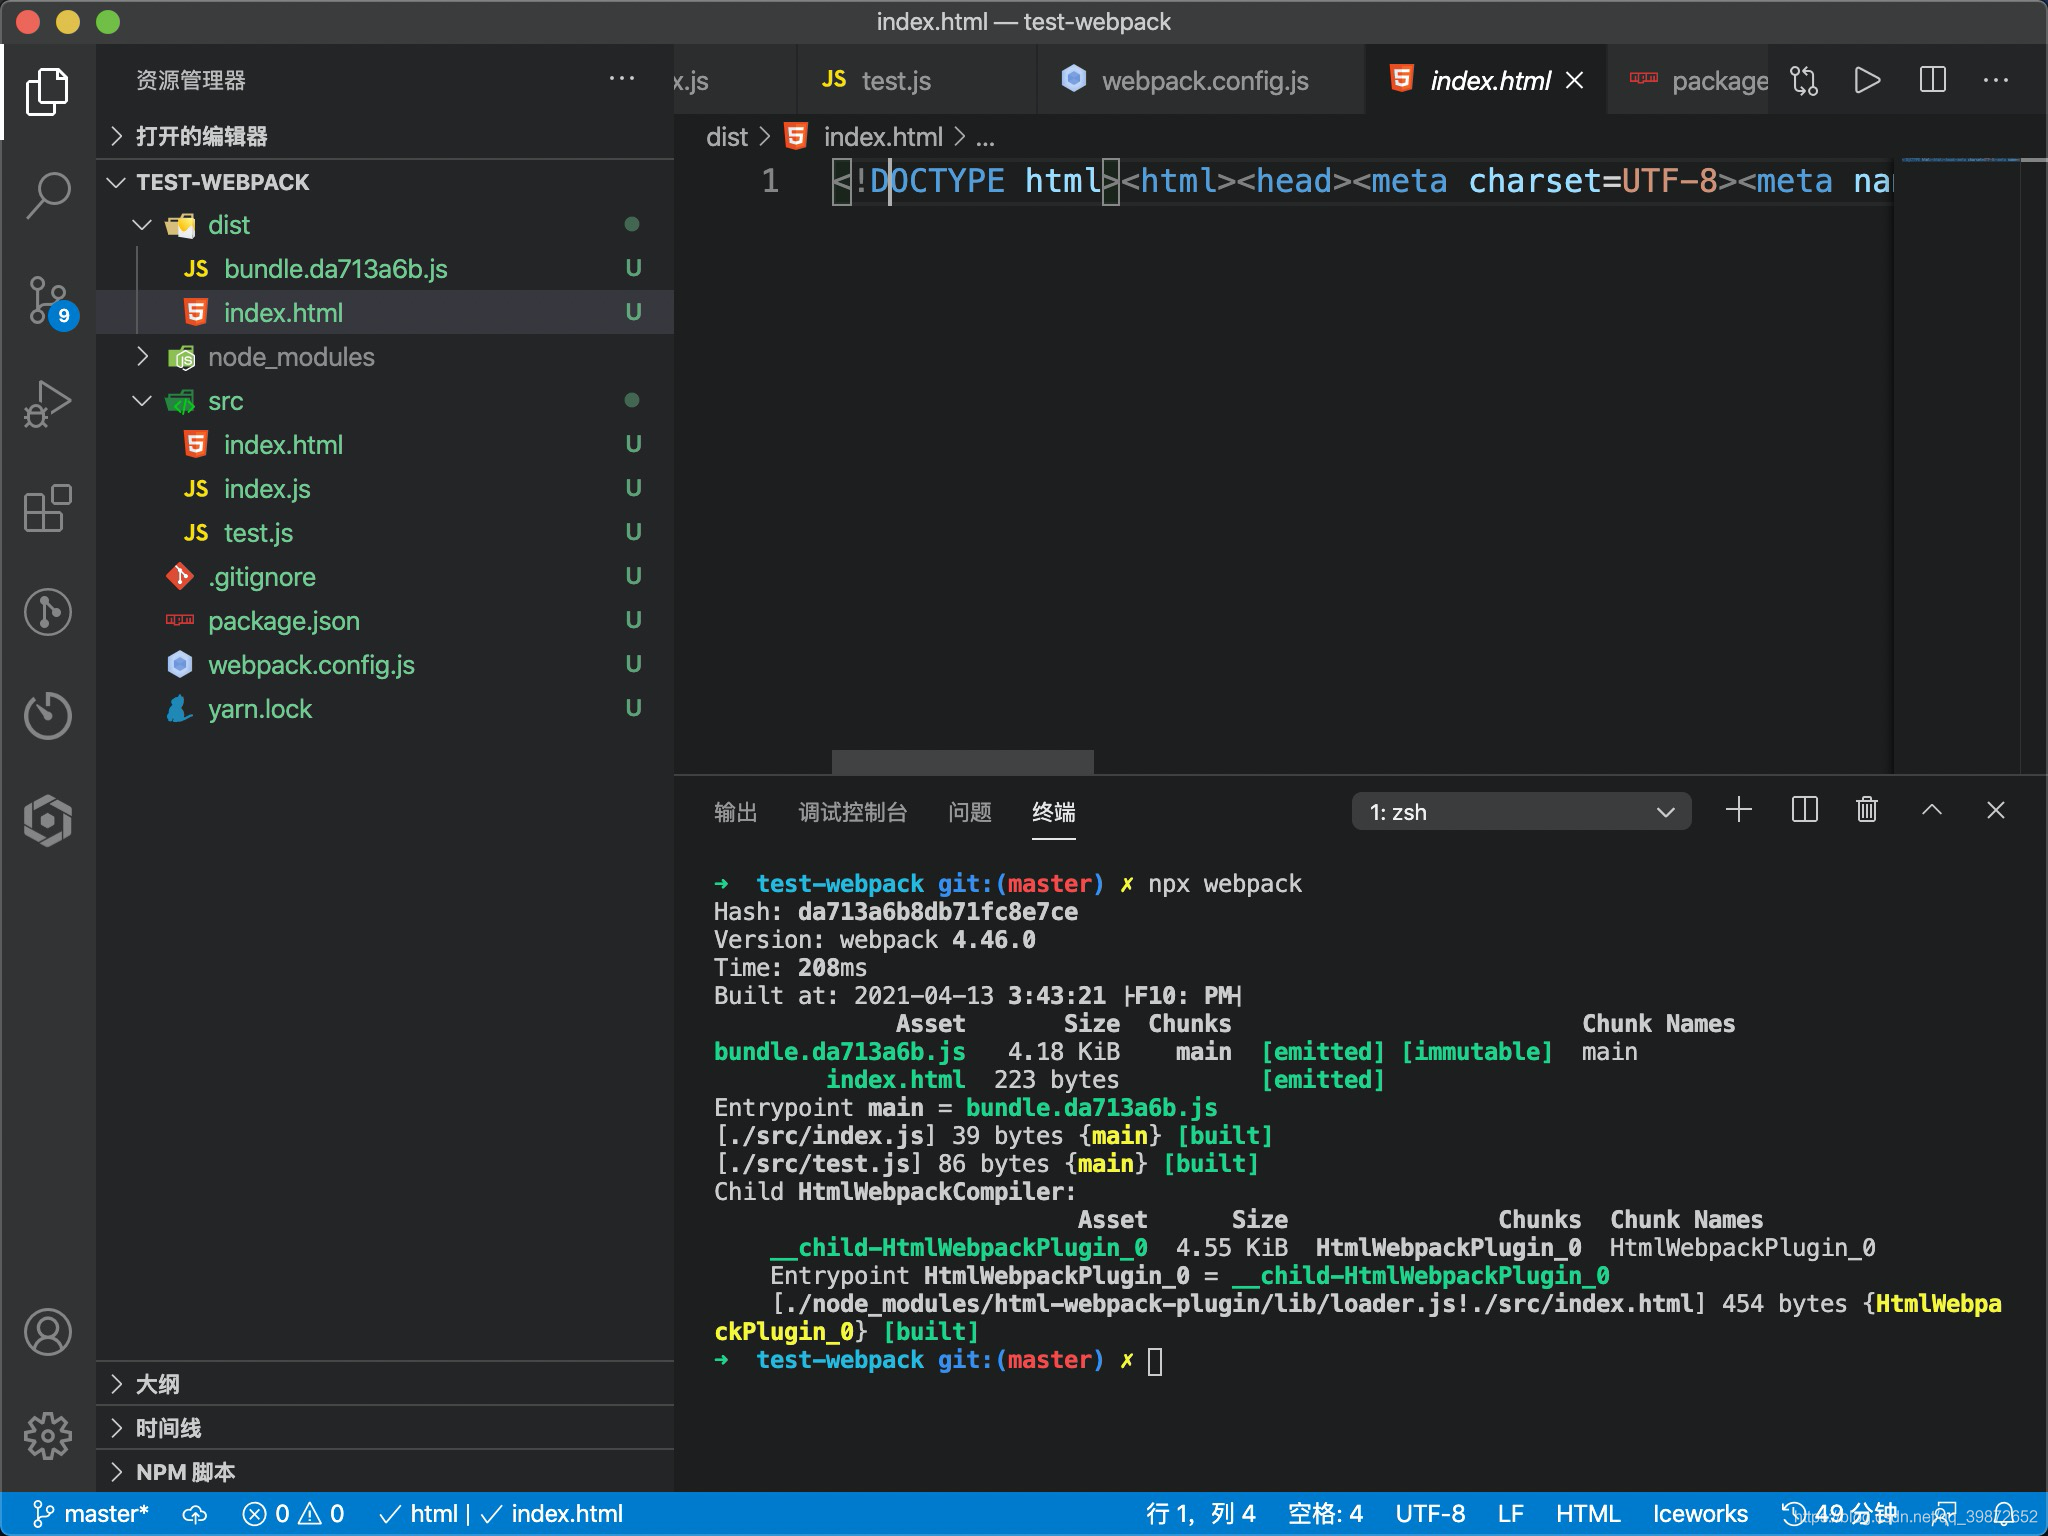The height and width of the screenshot is (1536, 2048).
Task: Click the index.html breadcrumb segment
Action: [864, 137]
